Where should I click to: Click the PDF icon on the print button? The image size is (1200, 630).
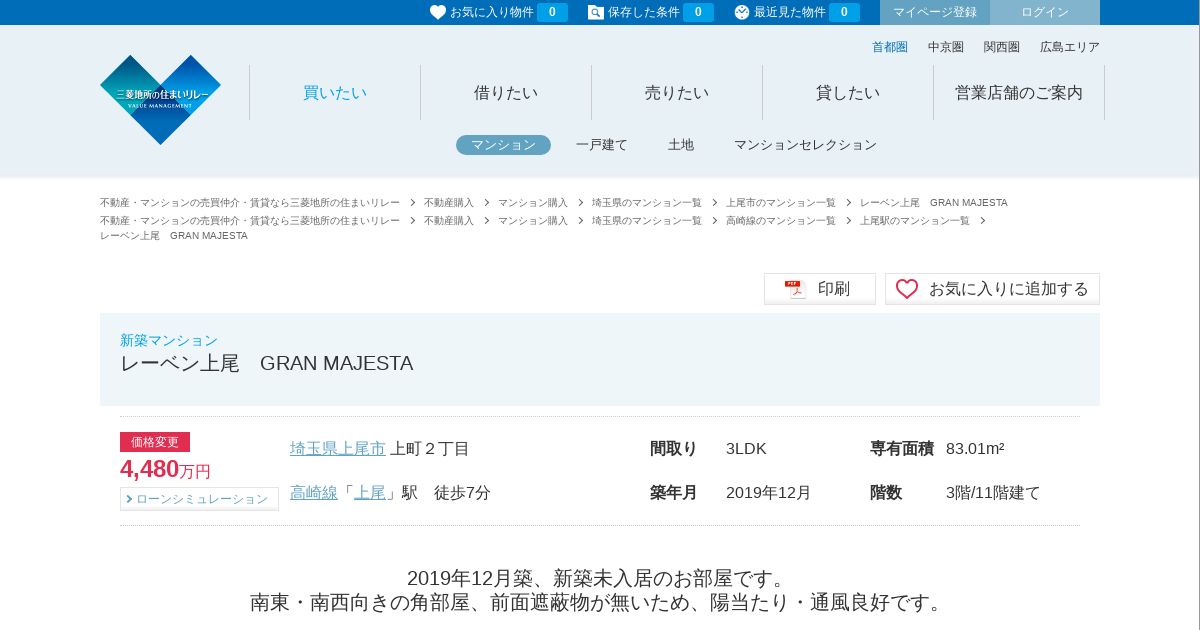(x=795, y=289)
